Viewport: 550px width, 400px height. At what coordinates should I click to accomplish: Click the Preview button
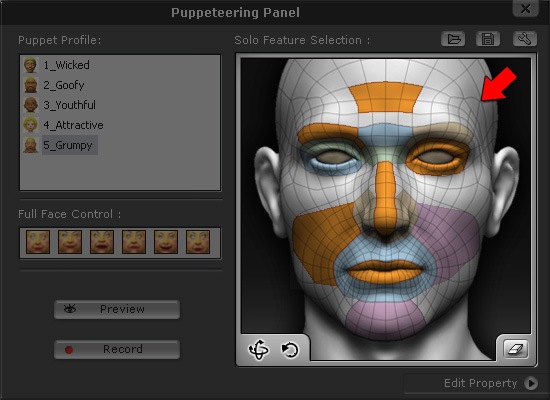point(117,309)
